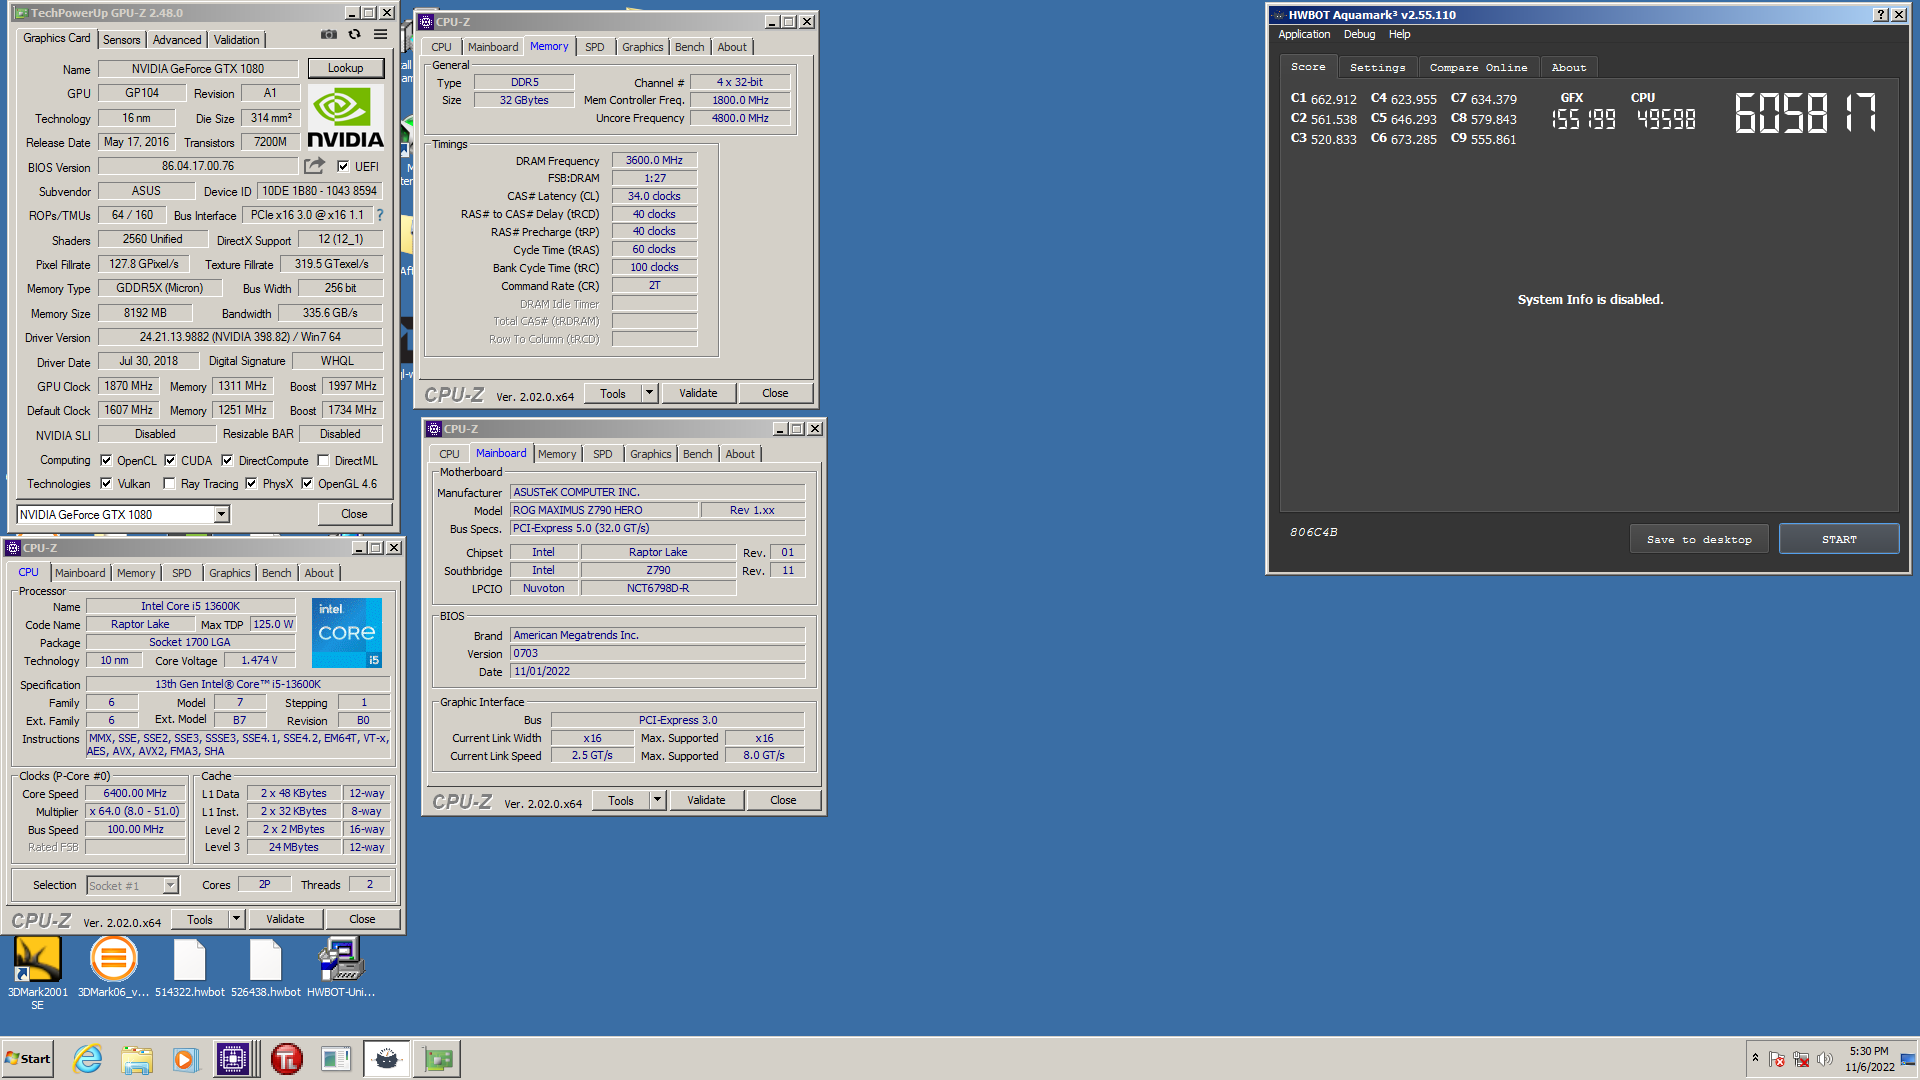Image resolution: width=1920 pixels, height=1080 pixels.
Task: Click Save to desktop in Aquamark
Action: click(1699, 539)
